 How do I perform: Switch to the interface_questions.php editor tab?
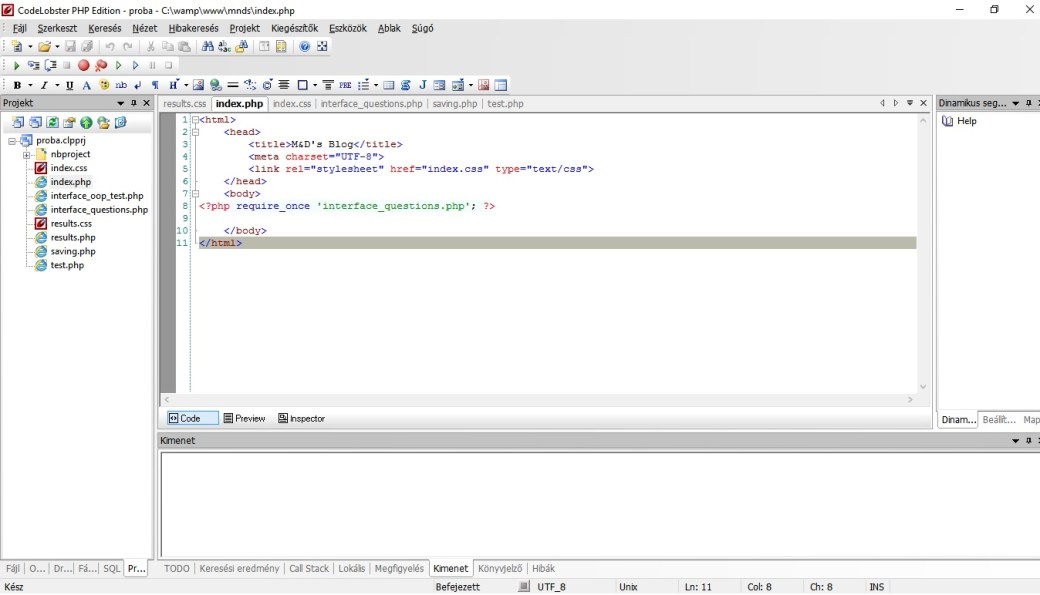371,104
